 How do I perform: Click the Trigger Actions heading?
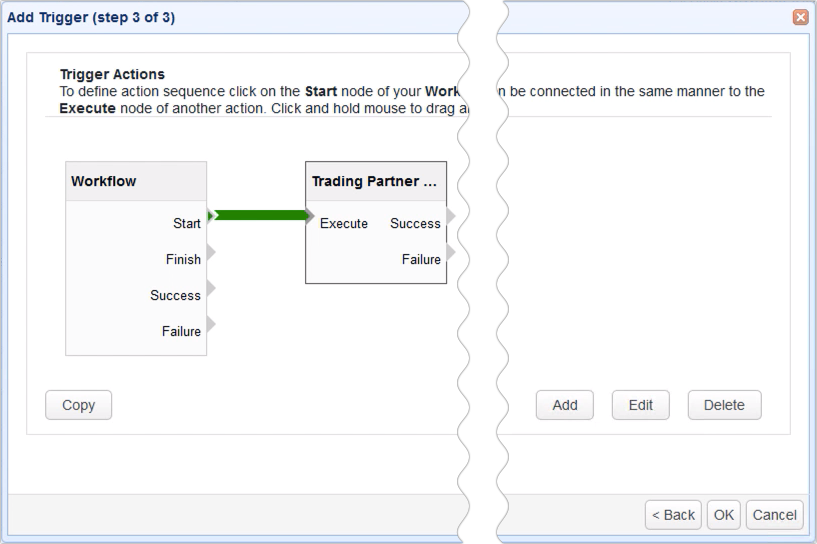click(112, 74)
